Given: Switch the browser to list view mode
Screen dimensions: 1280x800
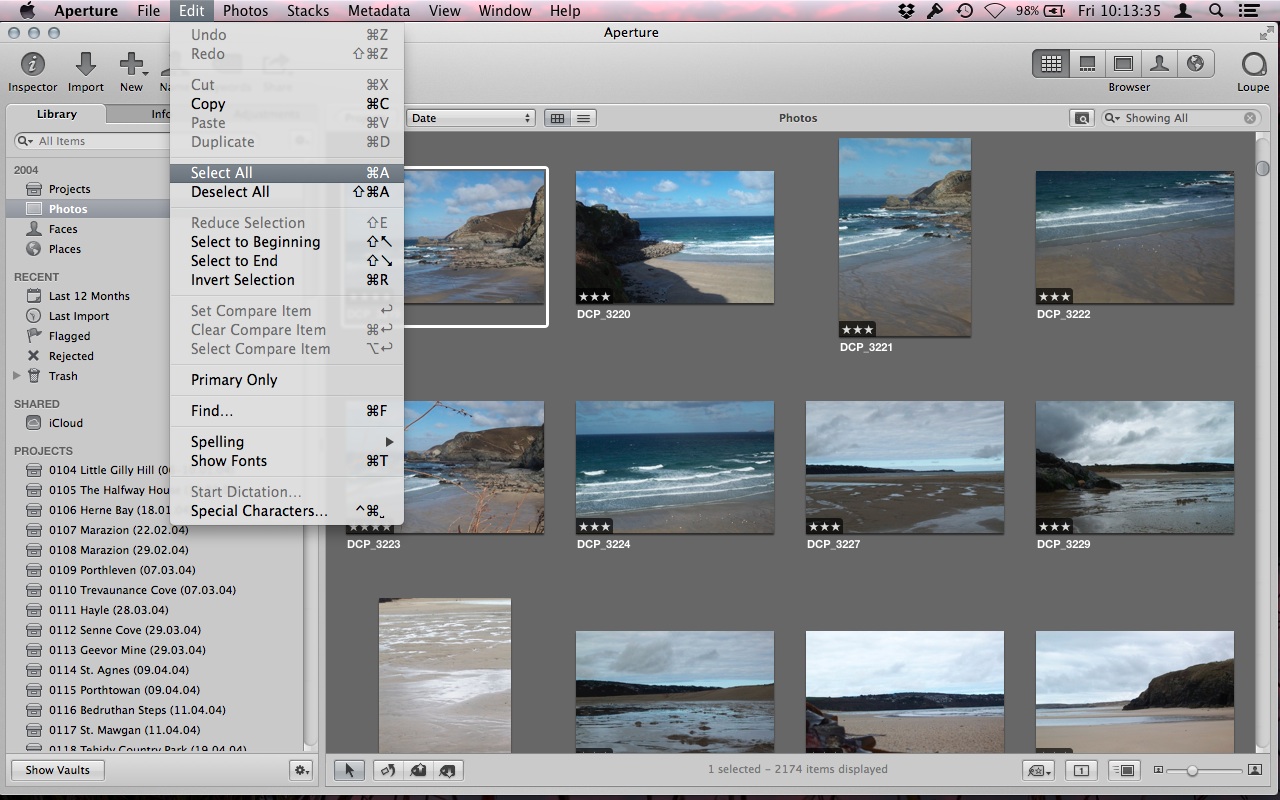Looking at the screenshot, I should [583, 118].
